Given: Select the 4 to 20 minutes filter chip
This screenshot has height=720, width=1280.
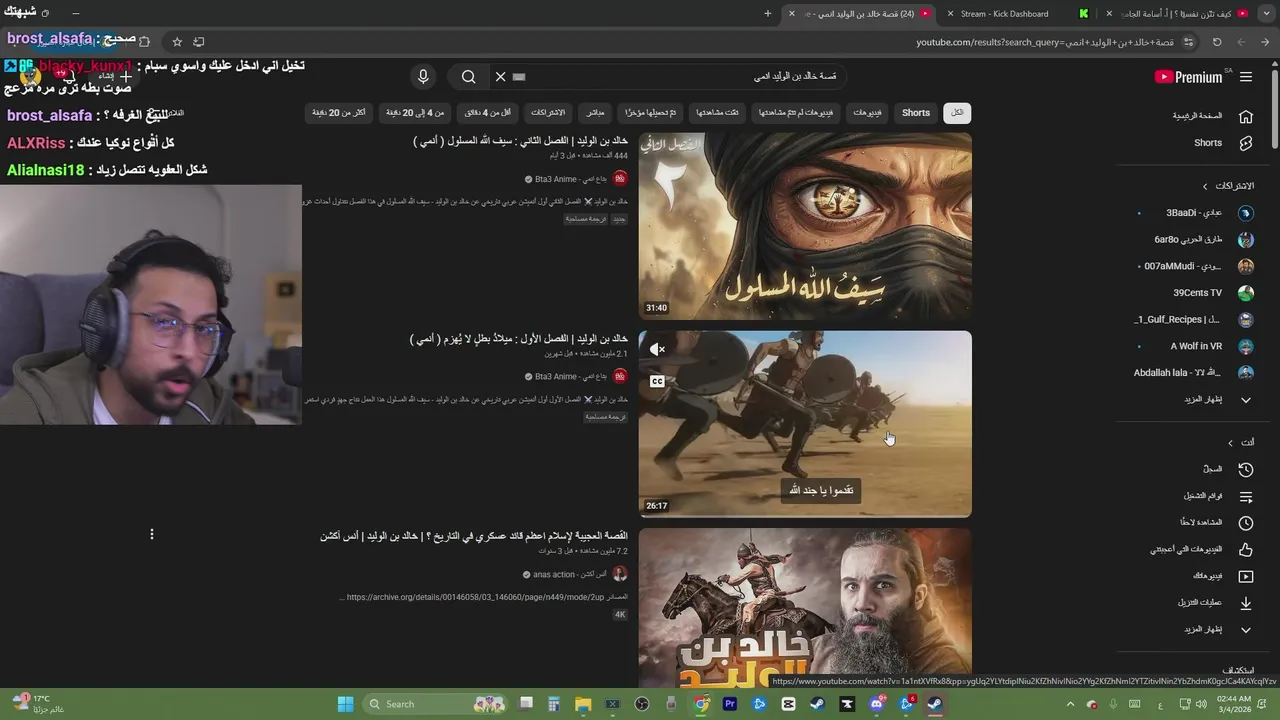Looking at the screenshot, I should pos(415,113).
